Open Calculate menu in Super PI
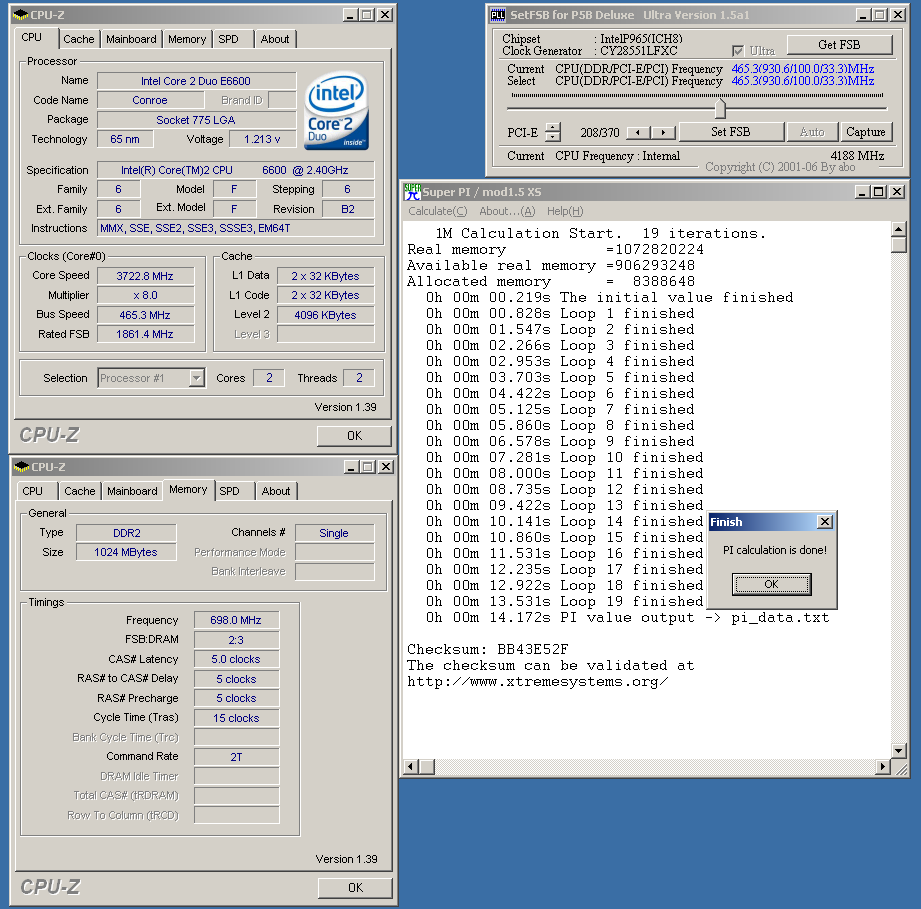Viewport: 921px width, 909px height. [x=438, y=211]
